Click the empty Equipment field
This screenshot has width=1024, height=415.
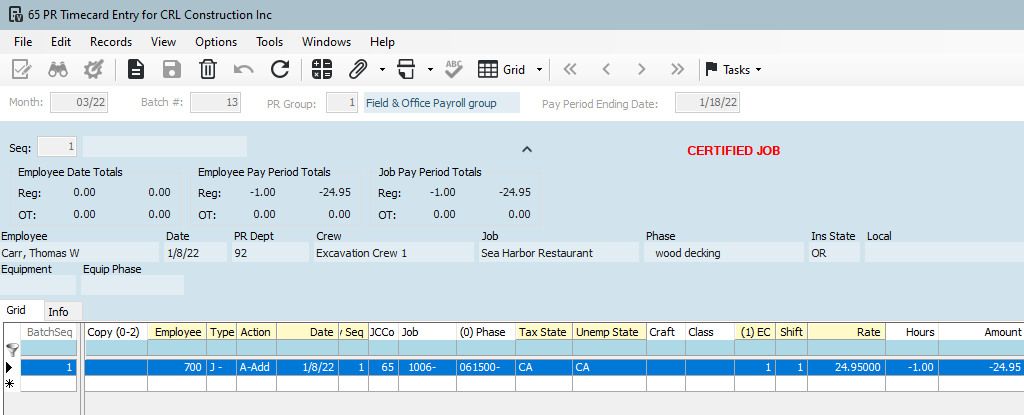[x=39, y=285]
